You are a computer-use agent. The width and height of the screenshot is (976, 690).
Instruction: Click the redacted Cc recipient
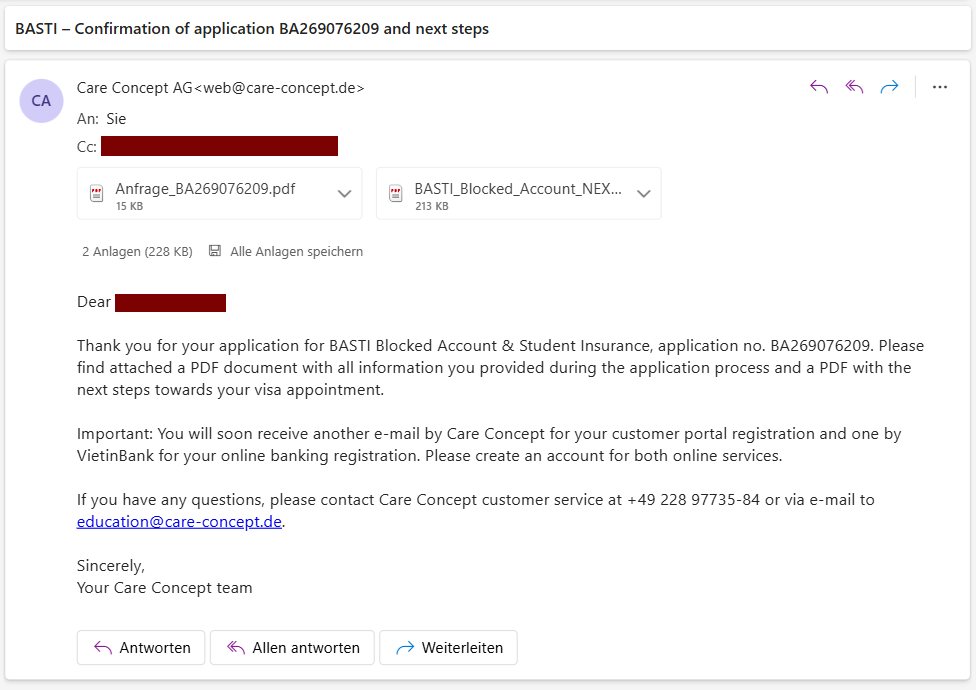coord(219,146)
